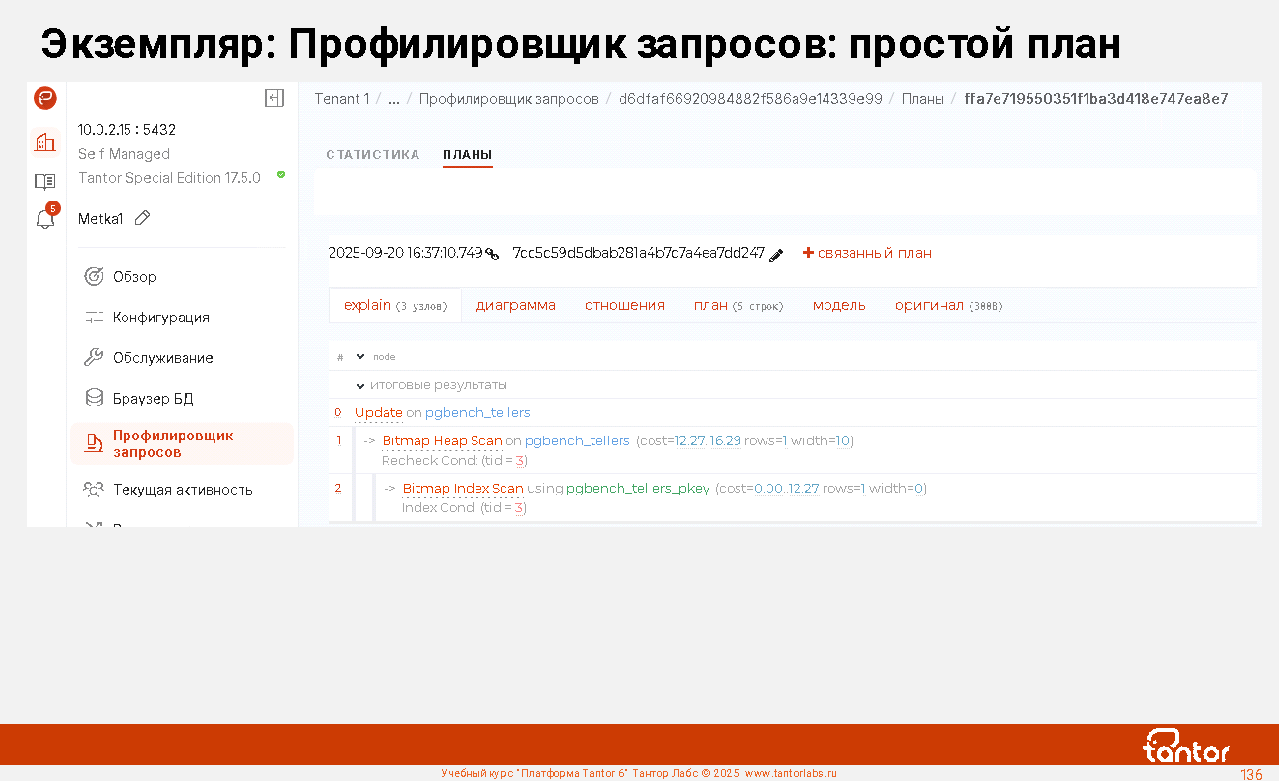Open Профилировщик запросов breadcrumb link

(x=508, y=99)
